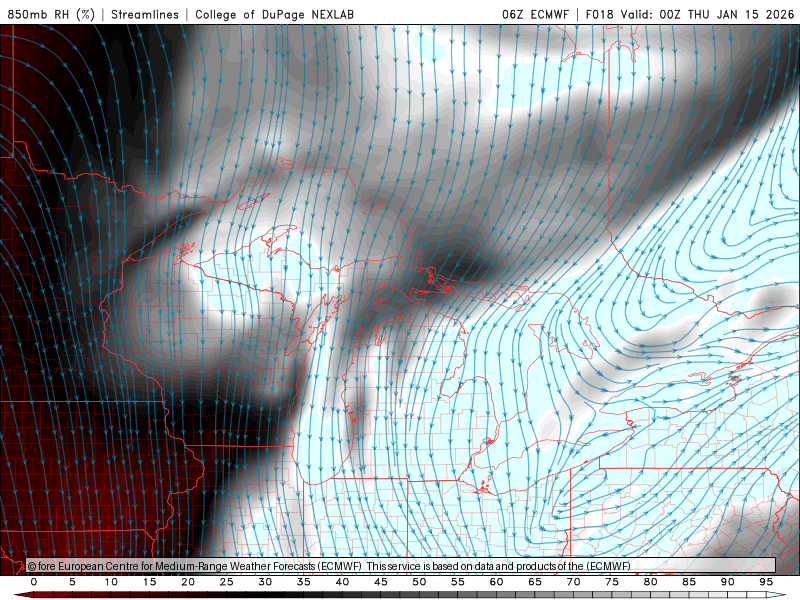This screenshot has width=800, height=600.
Task: Click the 60 value on the RH scale
Action: pyautogui.click(x=496, y=582)
